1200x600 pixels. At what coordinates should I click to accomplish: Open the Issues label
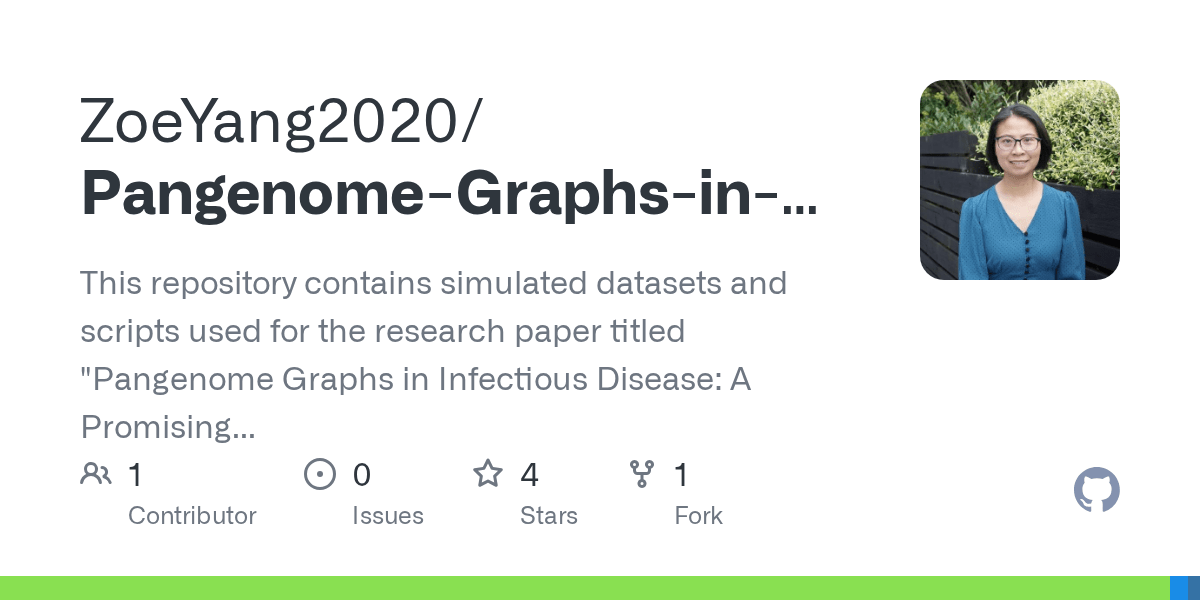pos(388,516)
